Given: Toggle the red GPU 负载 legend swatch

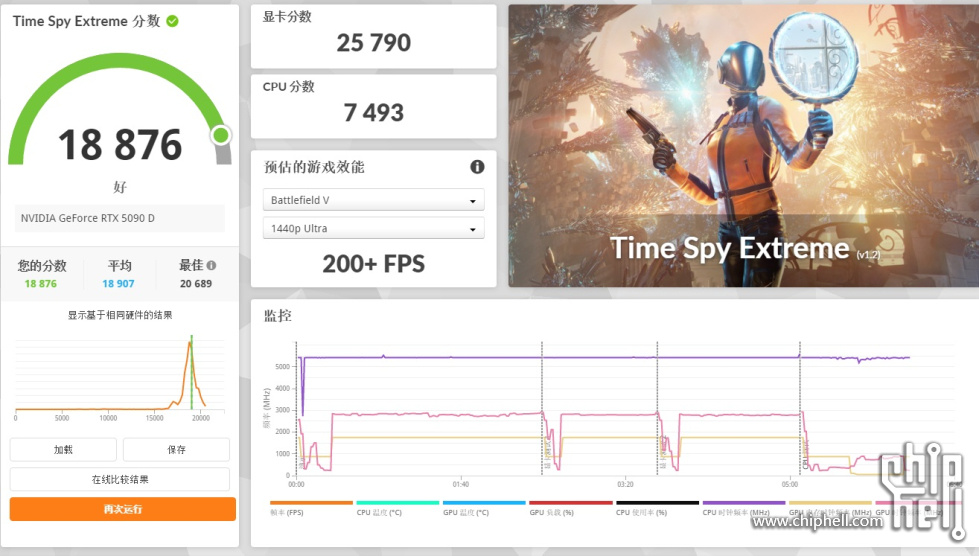Looking at the screenshot, I should tap(571, 502).
